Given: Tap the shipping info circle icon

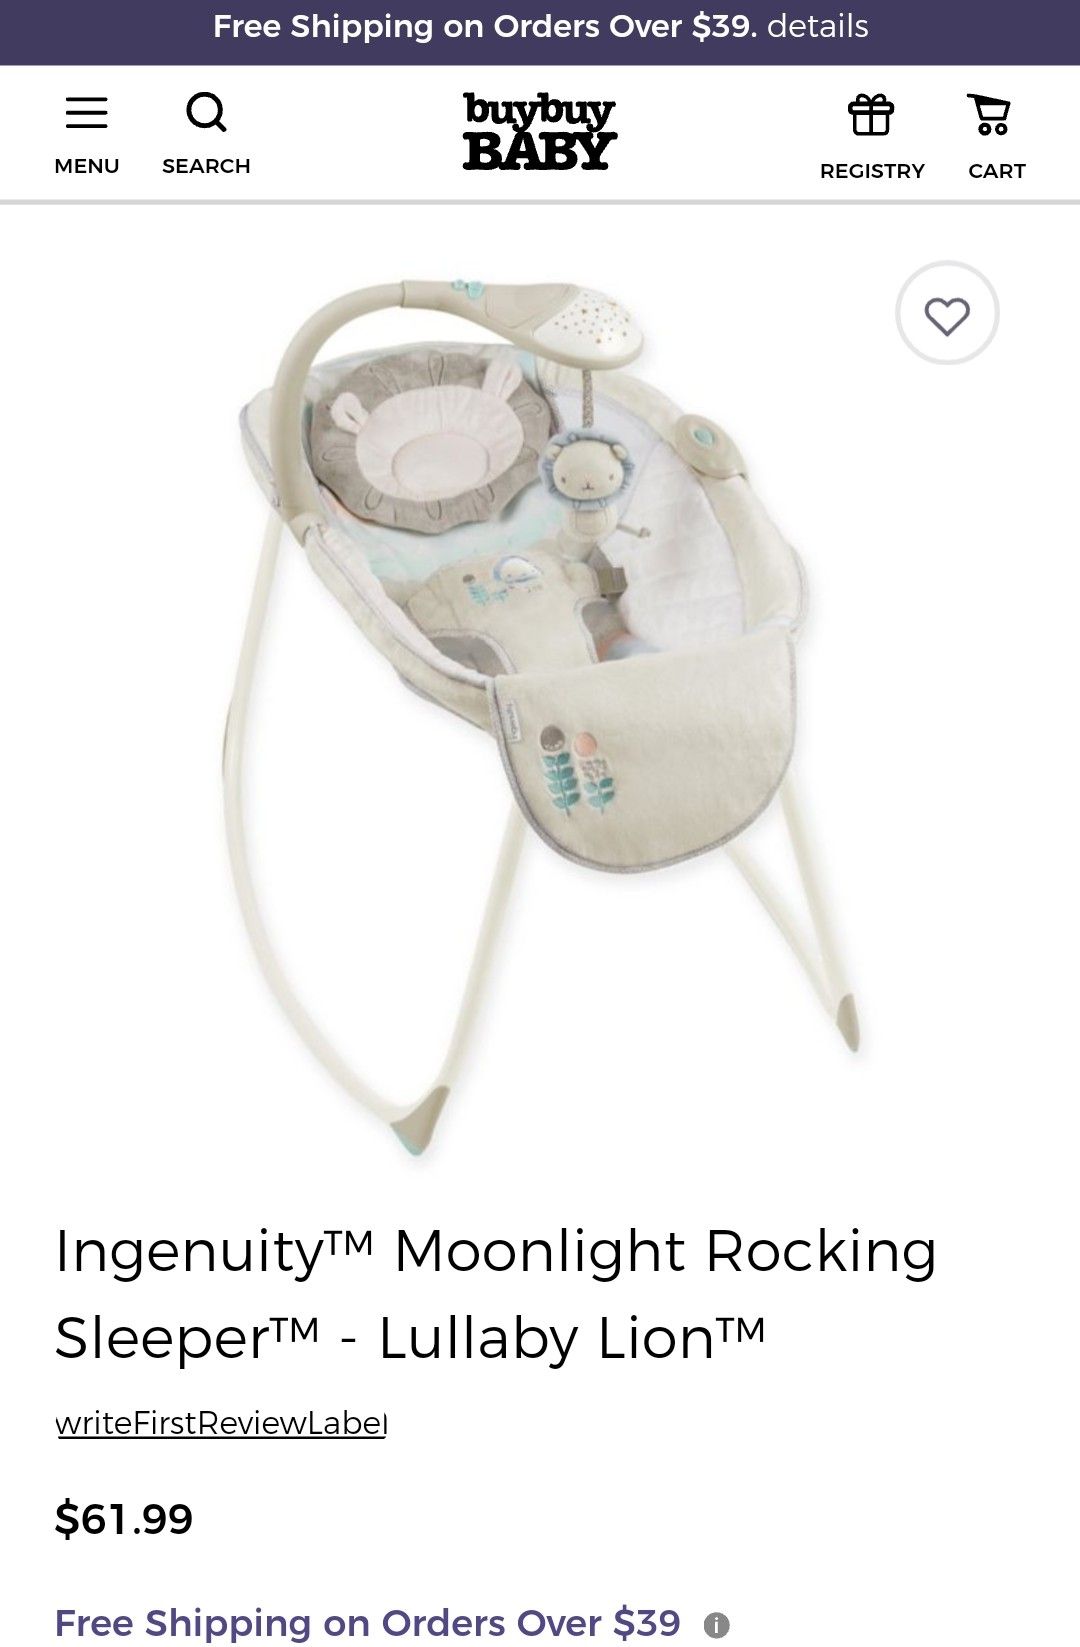Looking at the screenshot, I should click(716, 1625).
